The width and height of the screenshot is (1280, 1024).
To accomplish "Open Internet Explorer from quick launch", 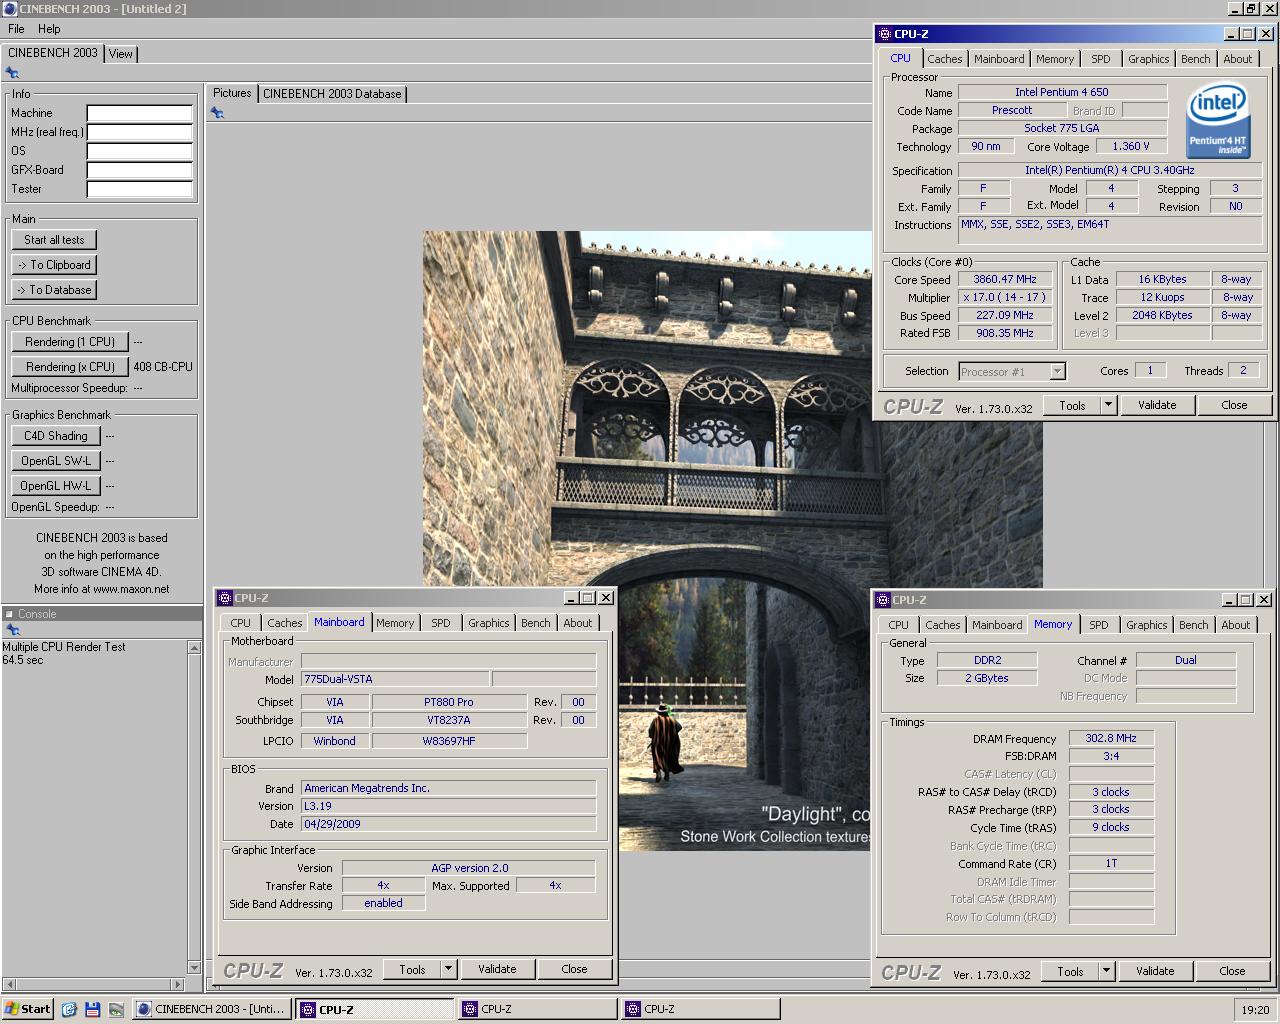I will coord(69,1009).
